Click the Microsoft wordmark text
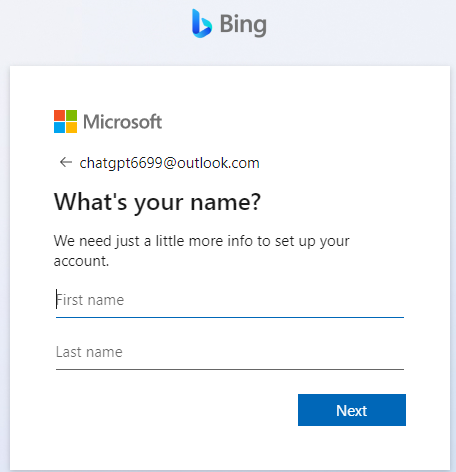Viewport: 456px width, 472px height. pyautogui.click(x=122, y=122)
